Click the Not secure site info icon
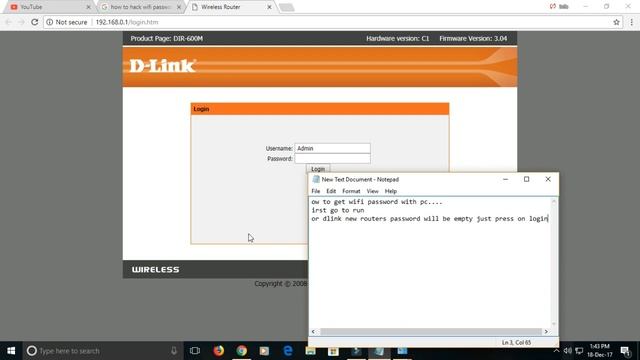 click(49, 22)
